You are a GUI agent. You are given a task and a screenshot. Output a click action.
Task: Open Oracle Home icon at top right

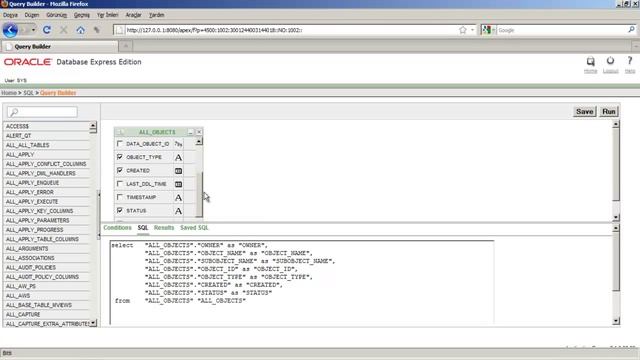coord(590,62)
